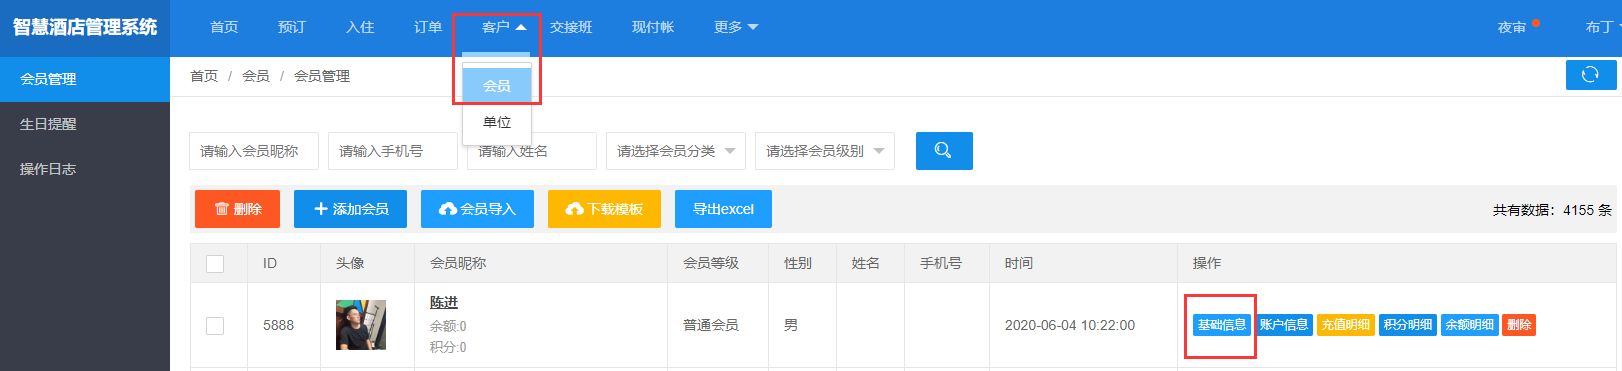This screenshot has height=371, width=1622.
Task: Click the refresh icon button at top right
Action: 1590,75
